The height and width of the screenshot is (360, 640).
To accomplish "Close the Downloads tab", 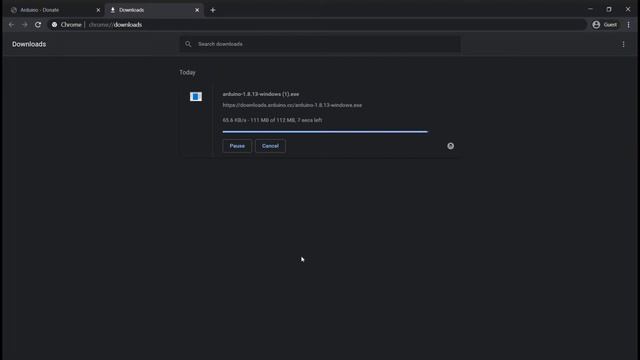I will tap(197, 10).
